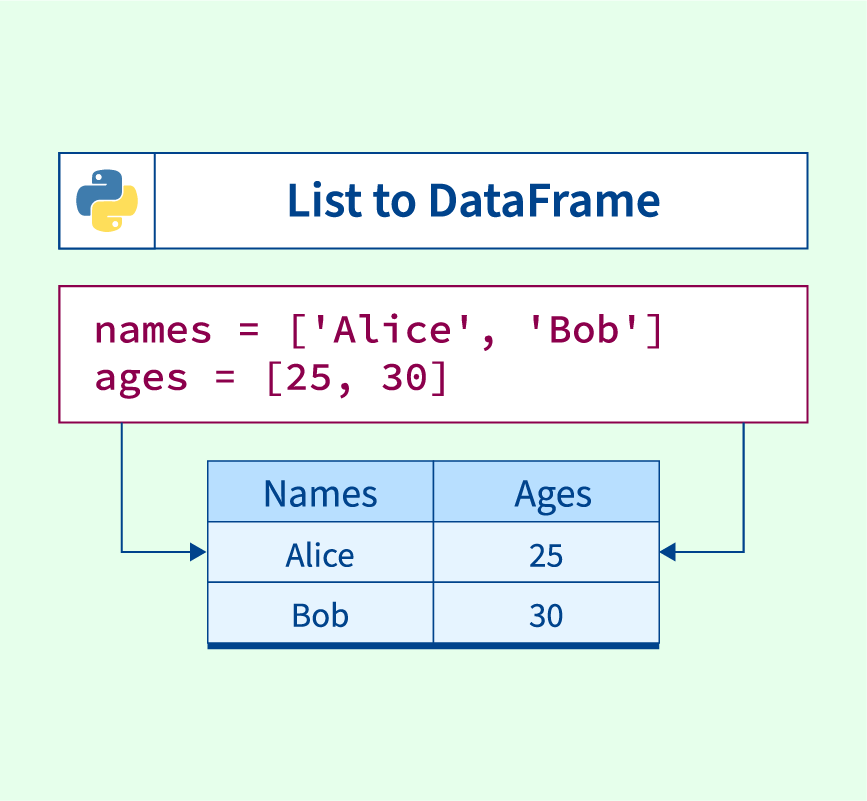Click the Bob cell in the table

click(x=320, y=614)
